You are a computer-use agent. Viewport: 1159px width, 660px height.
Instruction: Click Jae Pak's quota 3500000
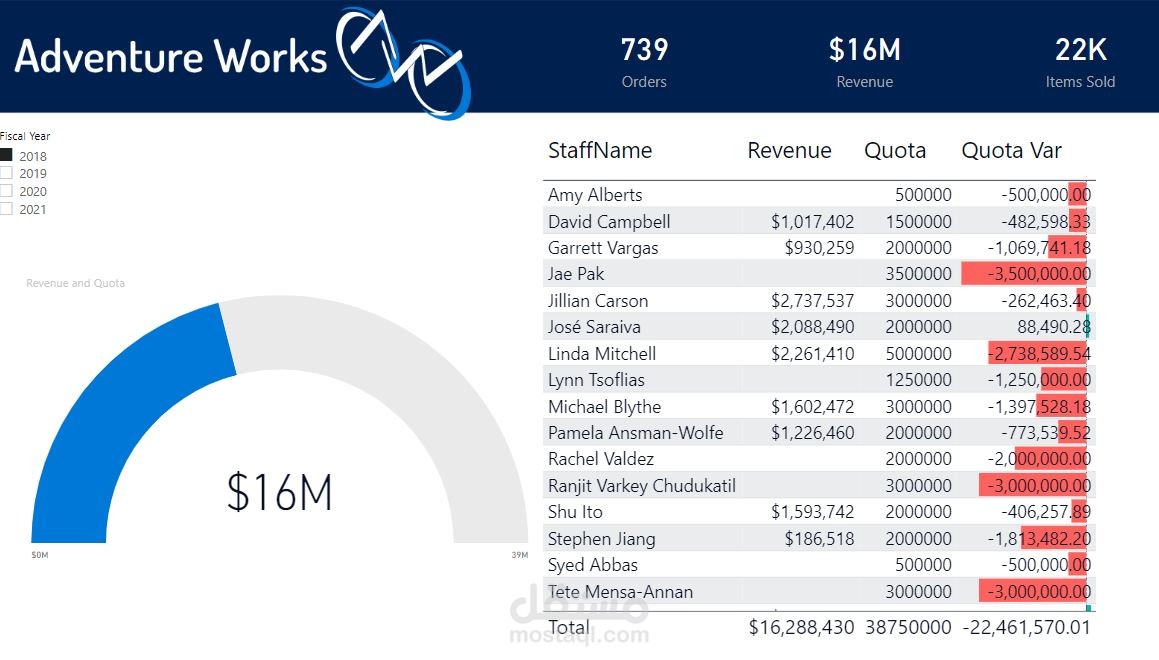tap(918, 273)
